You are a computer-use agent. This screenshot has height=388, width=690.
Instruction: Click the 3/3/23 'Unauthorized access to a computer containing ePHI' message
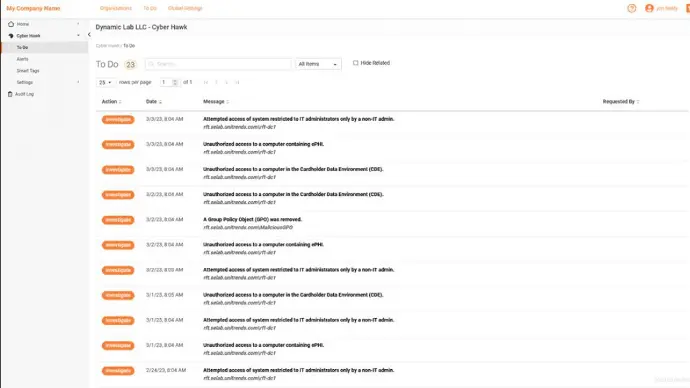[x=263, y=144]
